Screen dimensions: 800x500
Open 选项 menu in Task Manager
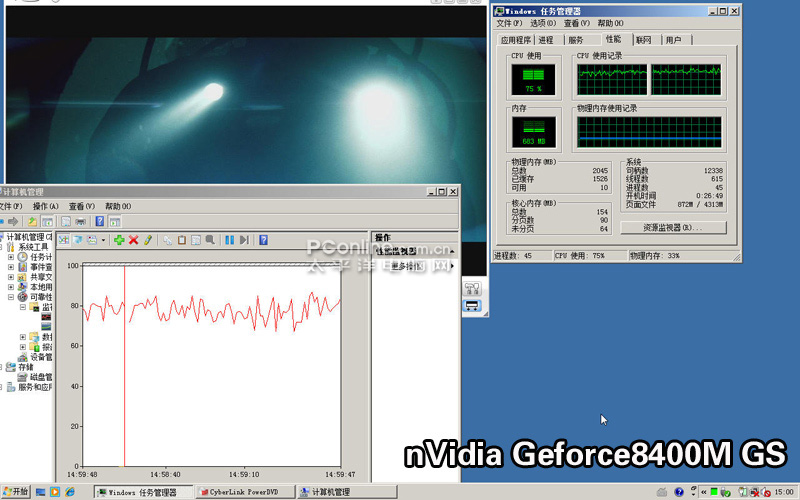pyautogui.click(x=543, y=23)
